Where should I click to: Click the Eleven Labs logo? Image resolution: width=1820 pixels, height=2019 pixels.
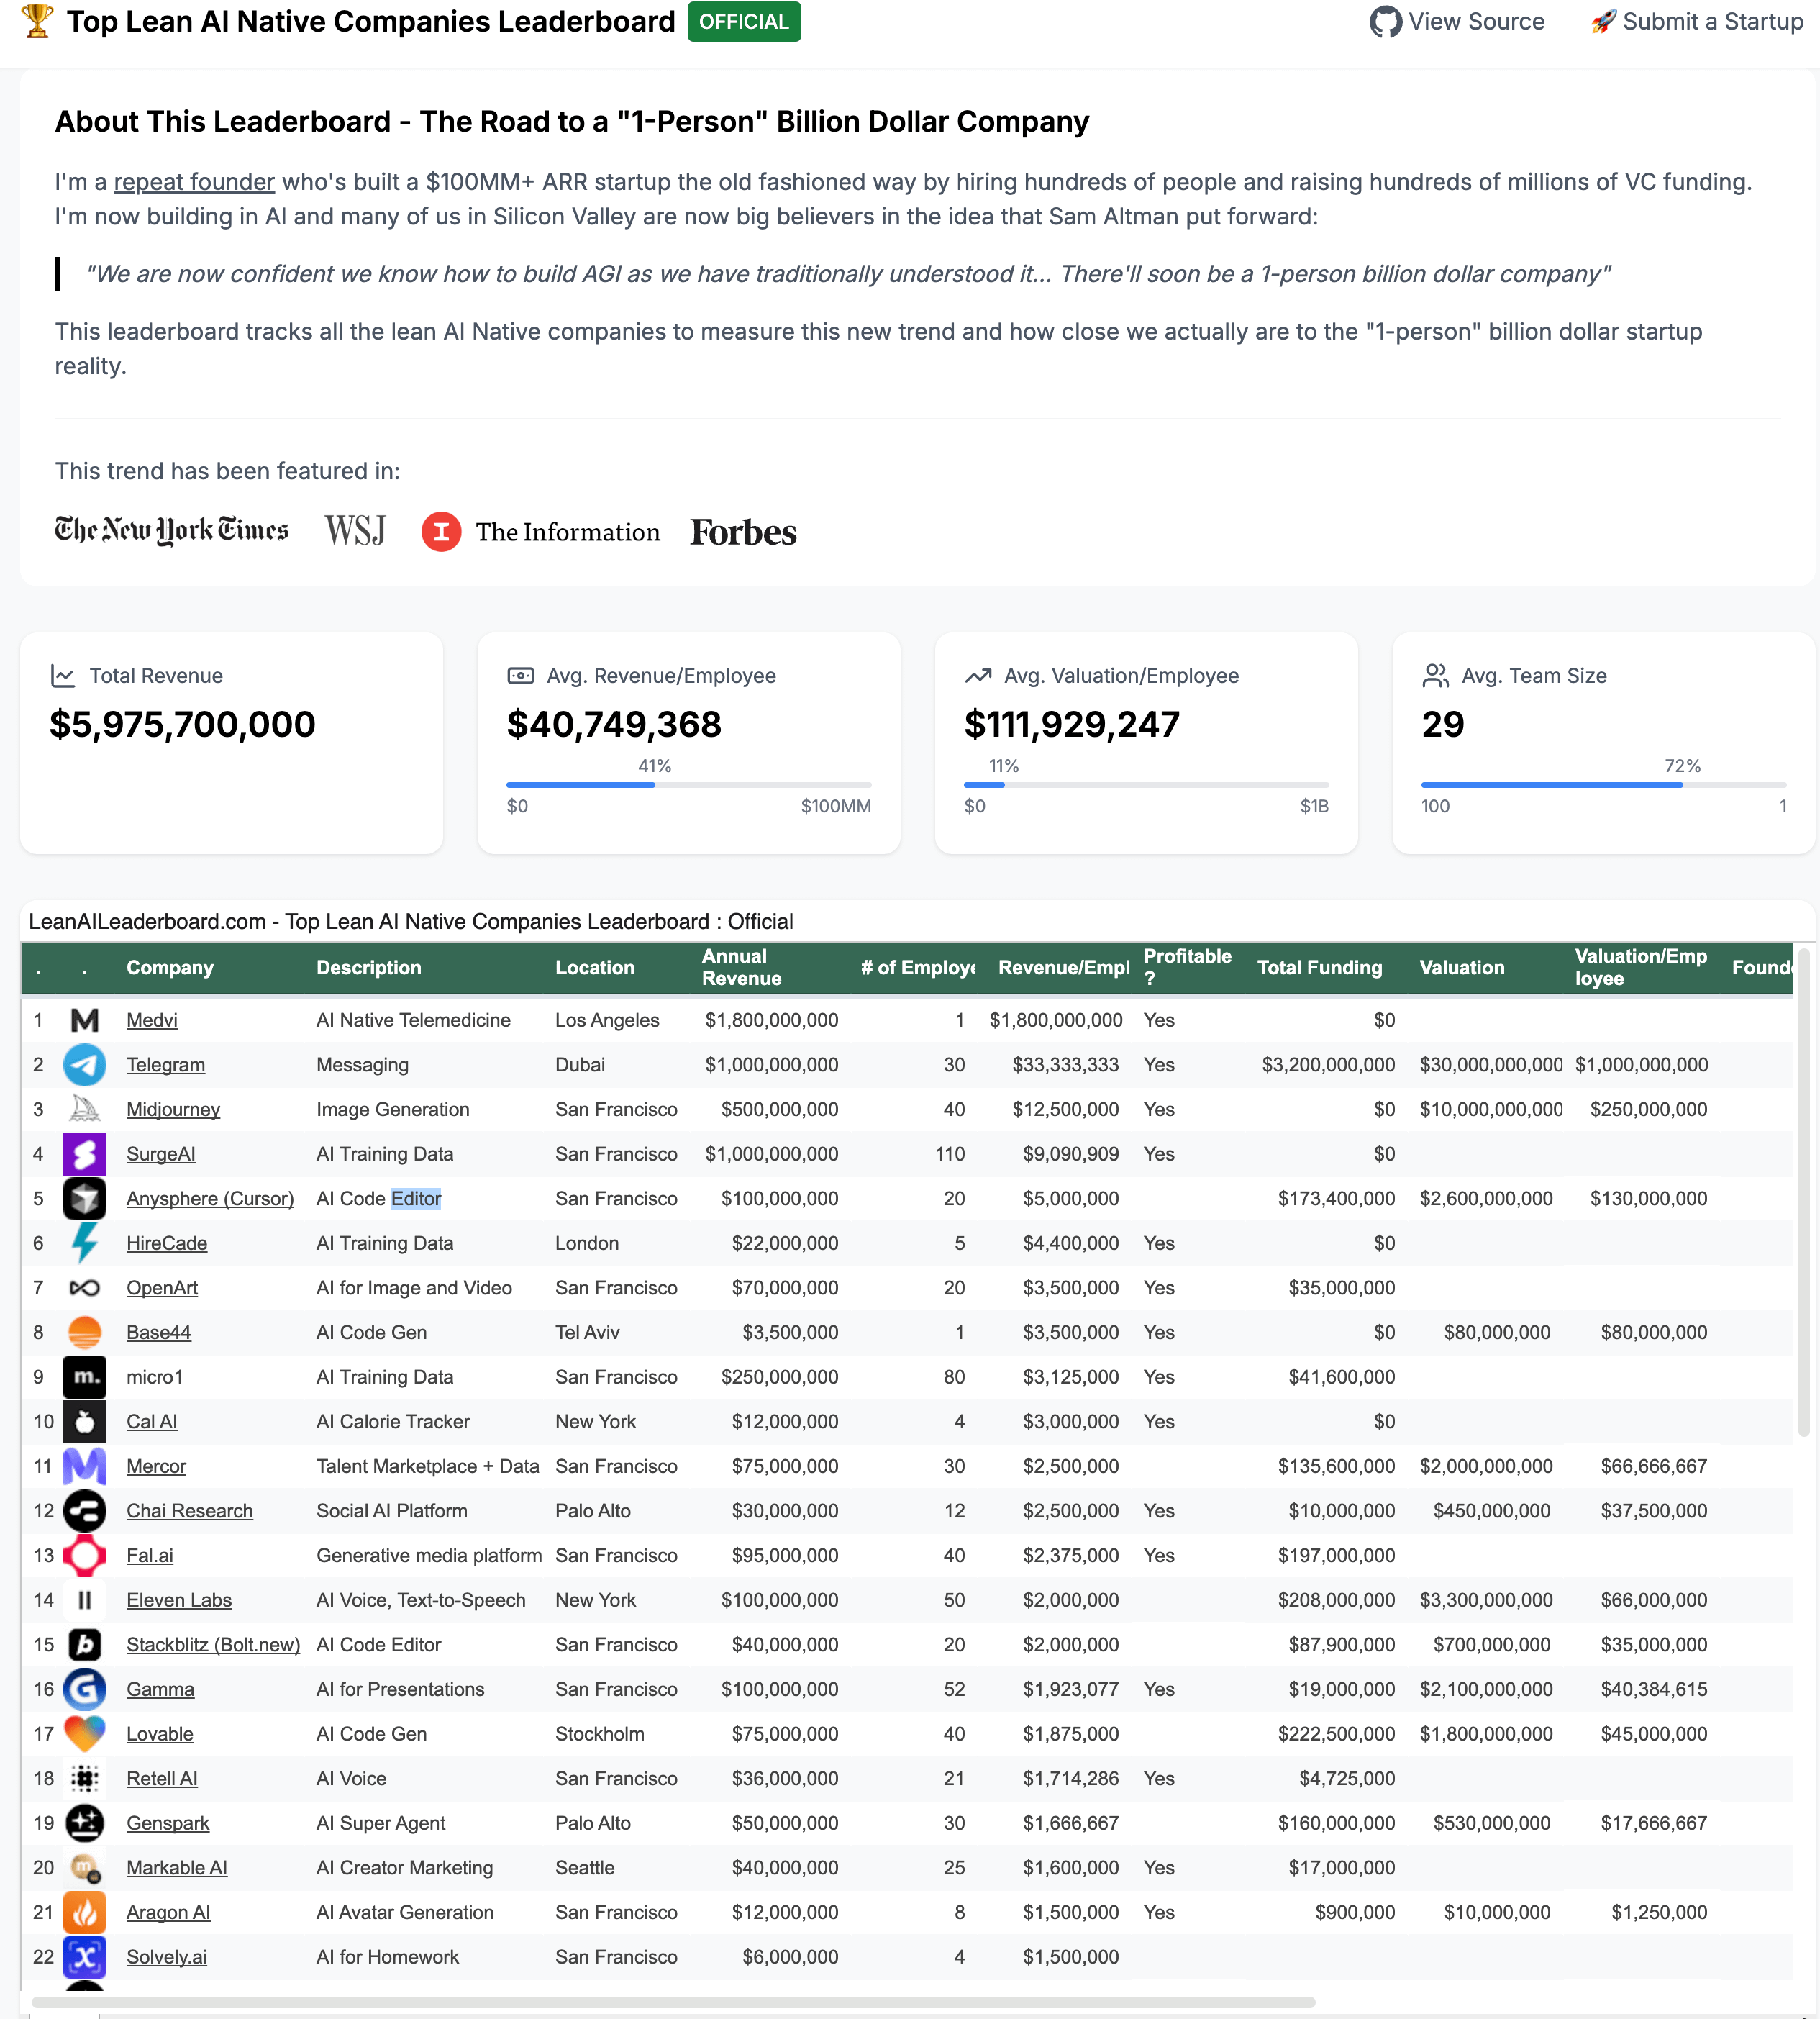click(85, 1600)
